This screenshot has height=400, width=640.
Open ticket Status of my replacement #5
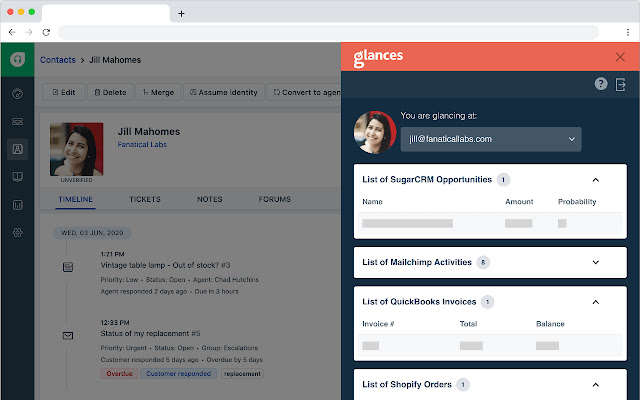(x=150, y=333)
